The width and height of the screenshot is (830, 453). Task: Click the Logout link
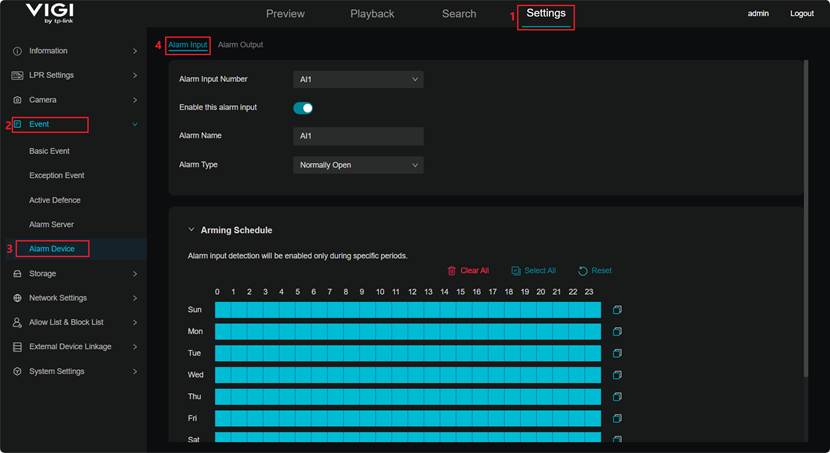tap(802, 14)
